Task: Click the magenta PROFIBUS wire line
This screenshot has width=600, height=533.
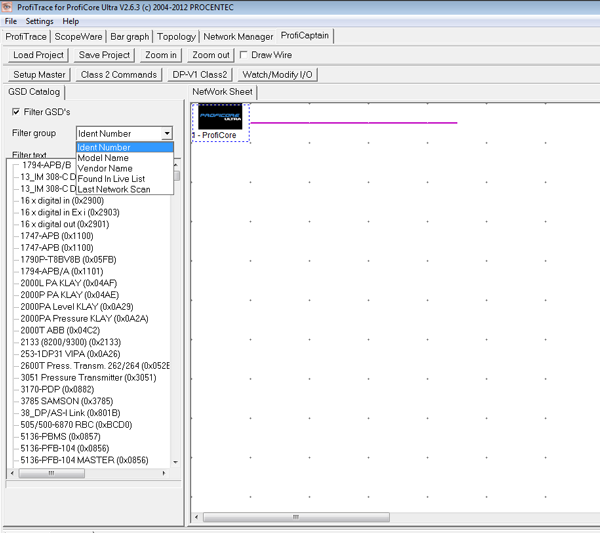Action: coord(354,123)
